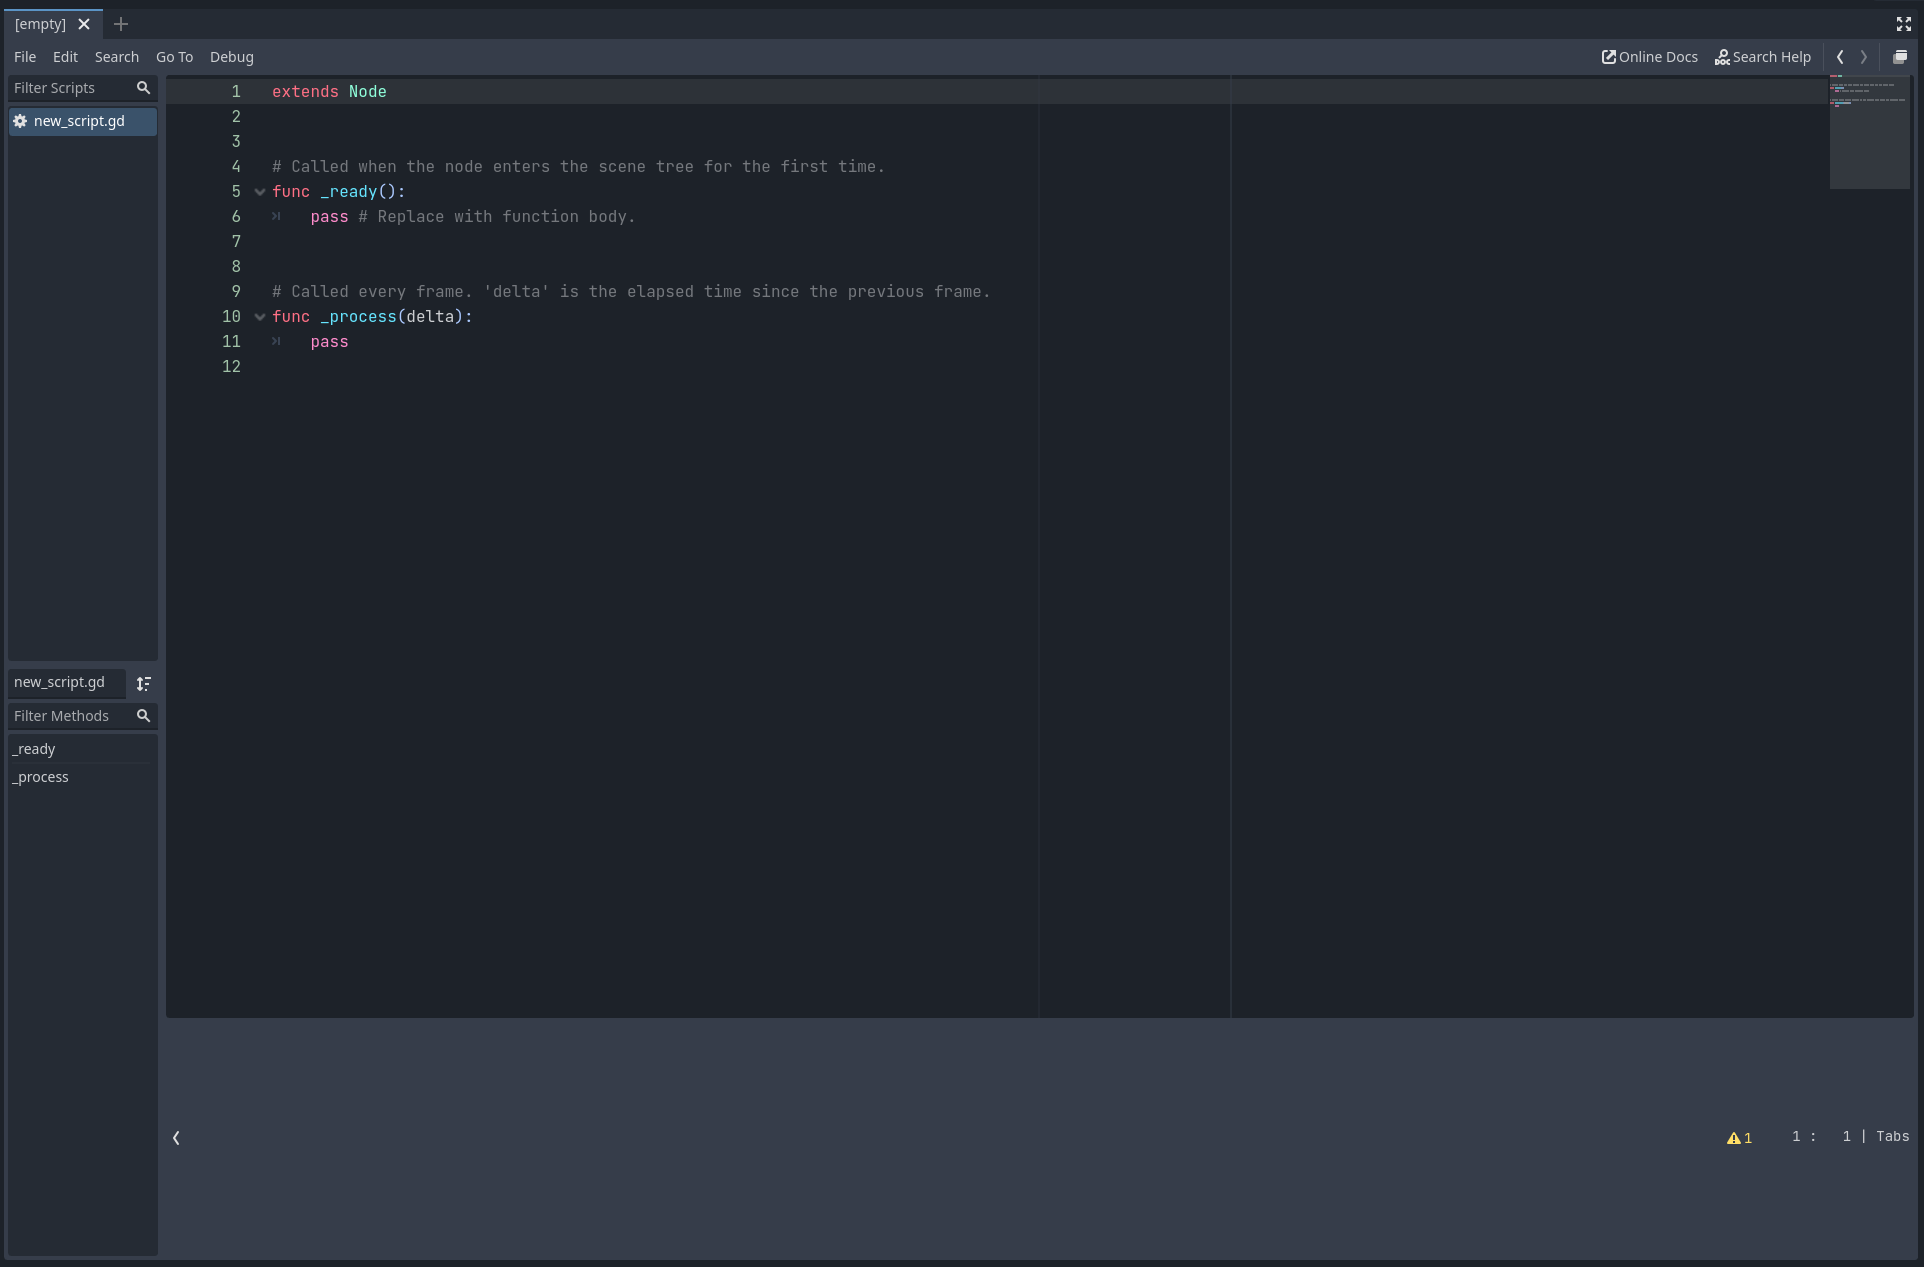
Task: Click the warning count in the status bar
Action: [1738, 1137]
